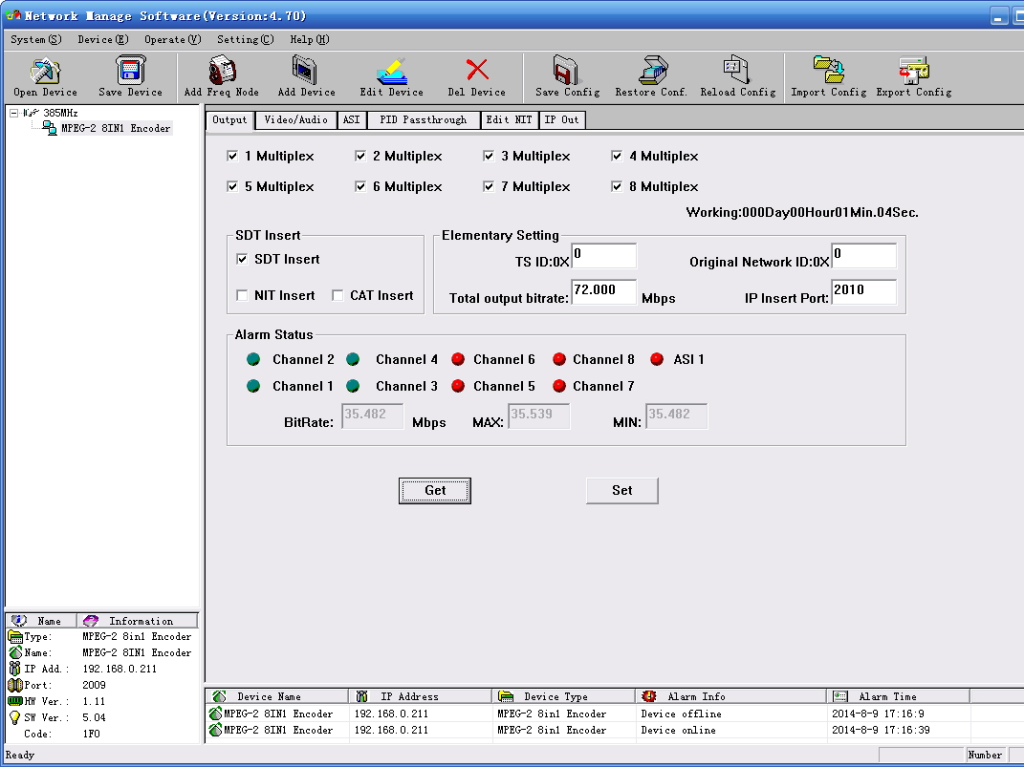
Task: Select the MPEG-2 8IN1 Encoder tree item
Action: [116, 128]
